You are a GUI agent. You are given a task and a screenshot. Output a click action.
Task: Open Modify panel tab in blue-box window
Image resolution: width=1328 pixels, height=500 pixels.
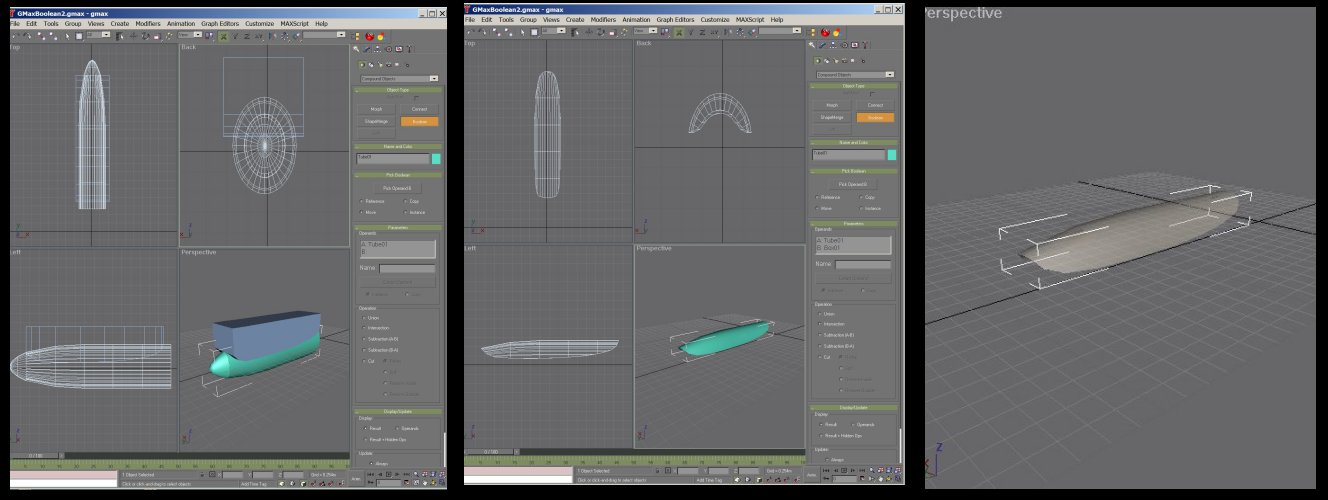368,48
